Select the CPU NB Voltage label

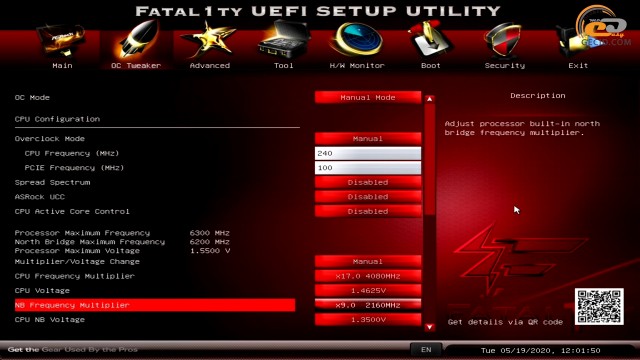pyautogui.click(x=50, y=320)
